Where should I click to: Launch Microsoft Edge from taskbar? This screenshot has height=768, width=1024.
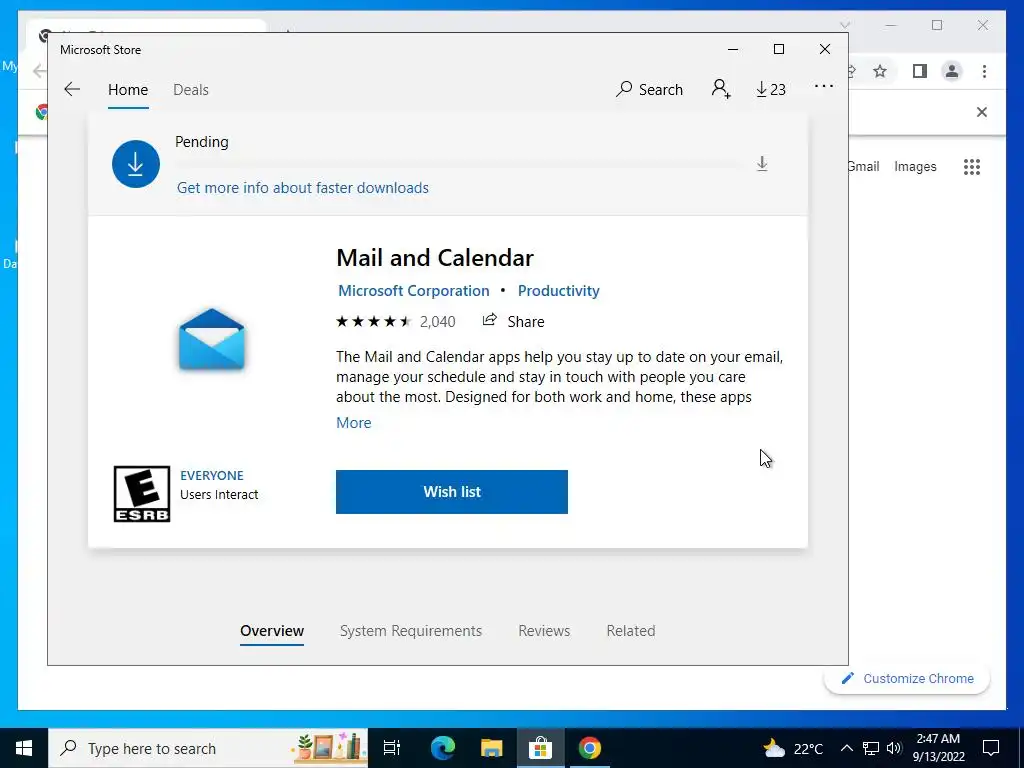pyautogui.click(x=442, y=748)
